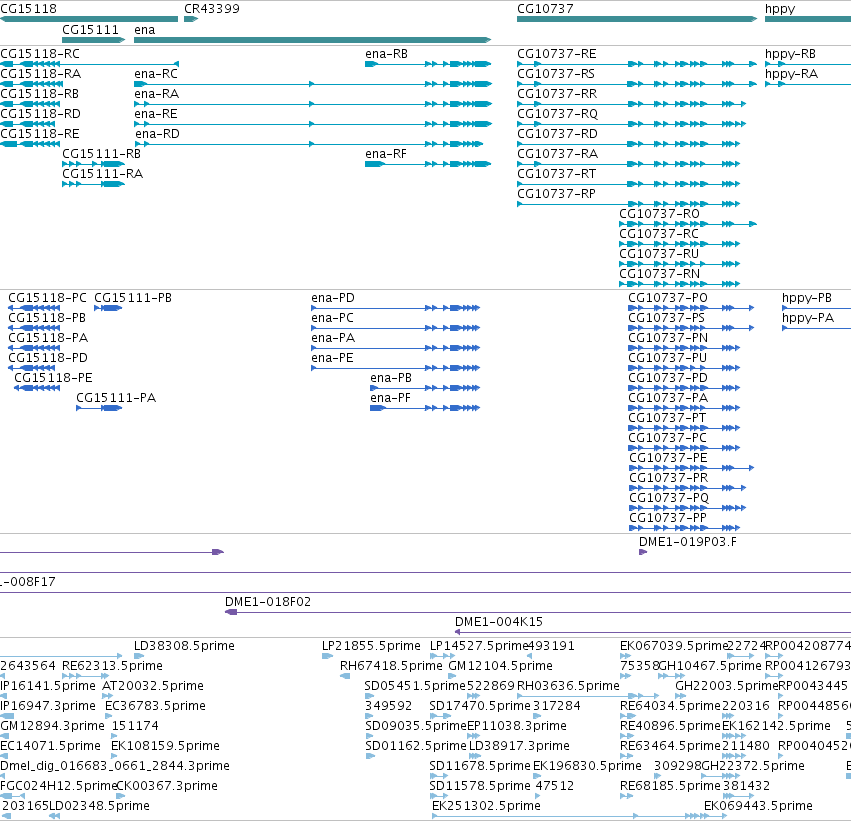Click EST label LP14527.5prime
Viewport: 851px width, 821px height.
[479, 646]
